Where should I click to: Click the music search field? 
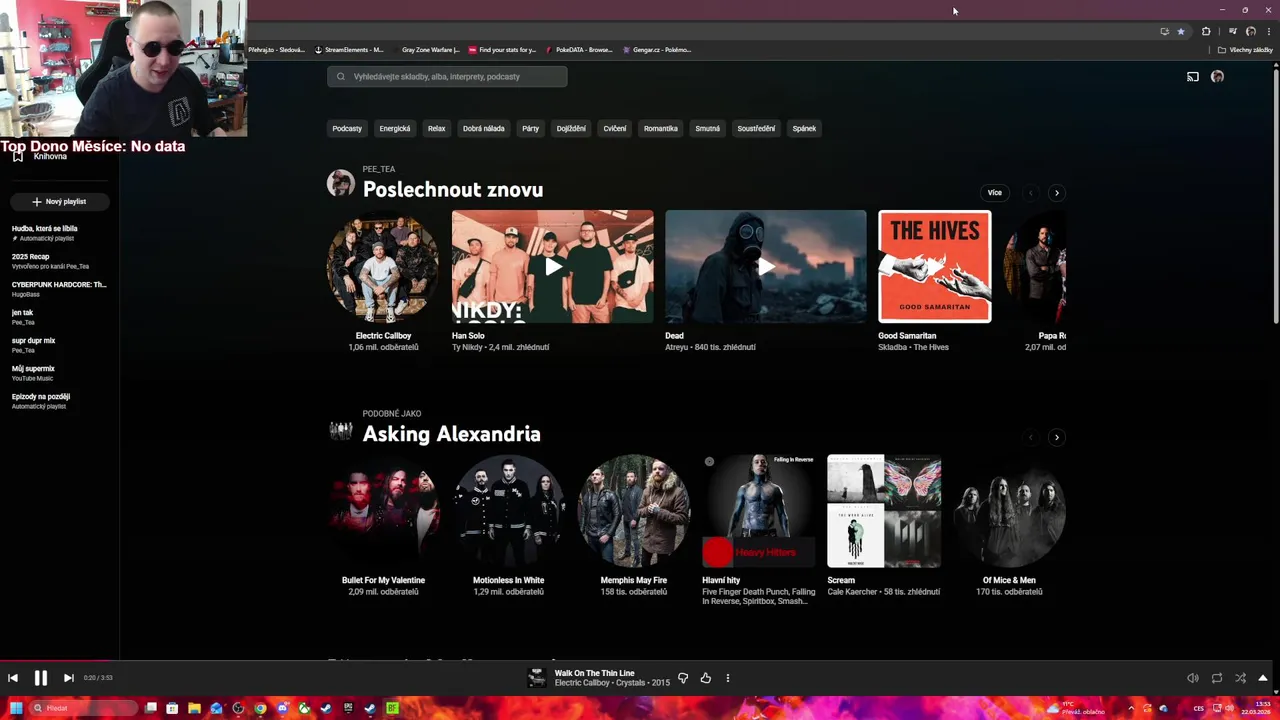pyautogui.click(x=447, y=76)
